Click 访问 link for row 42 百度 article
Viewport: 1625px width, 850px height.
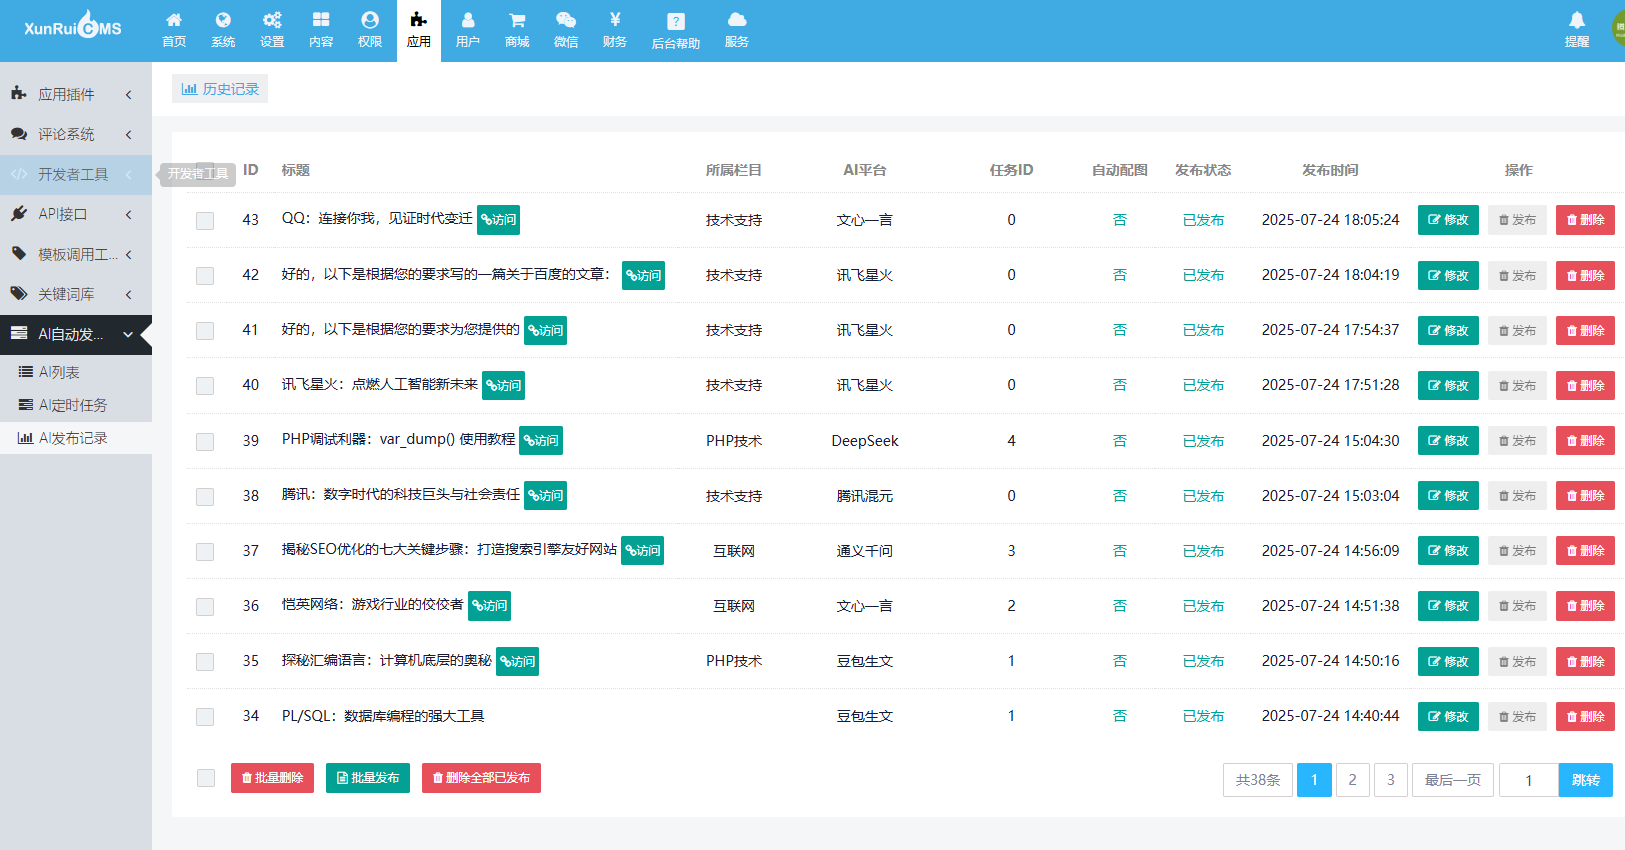(643, 275)
